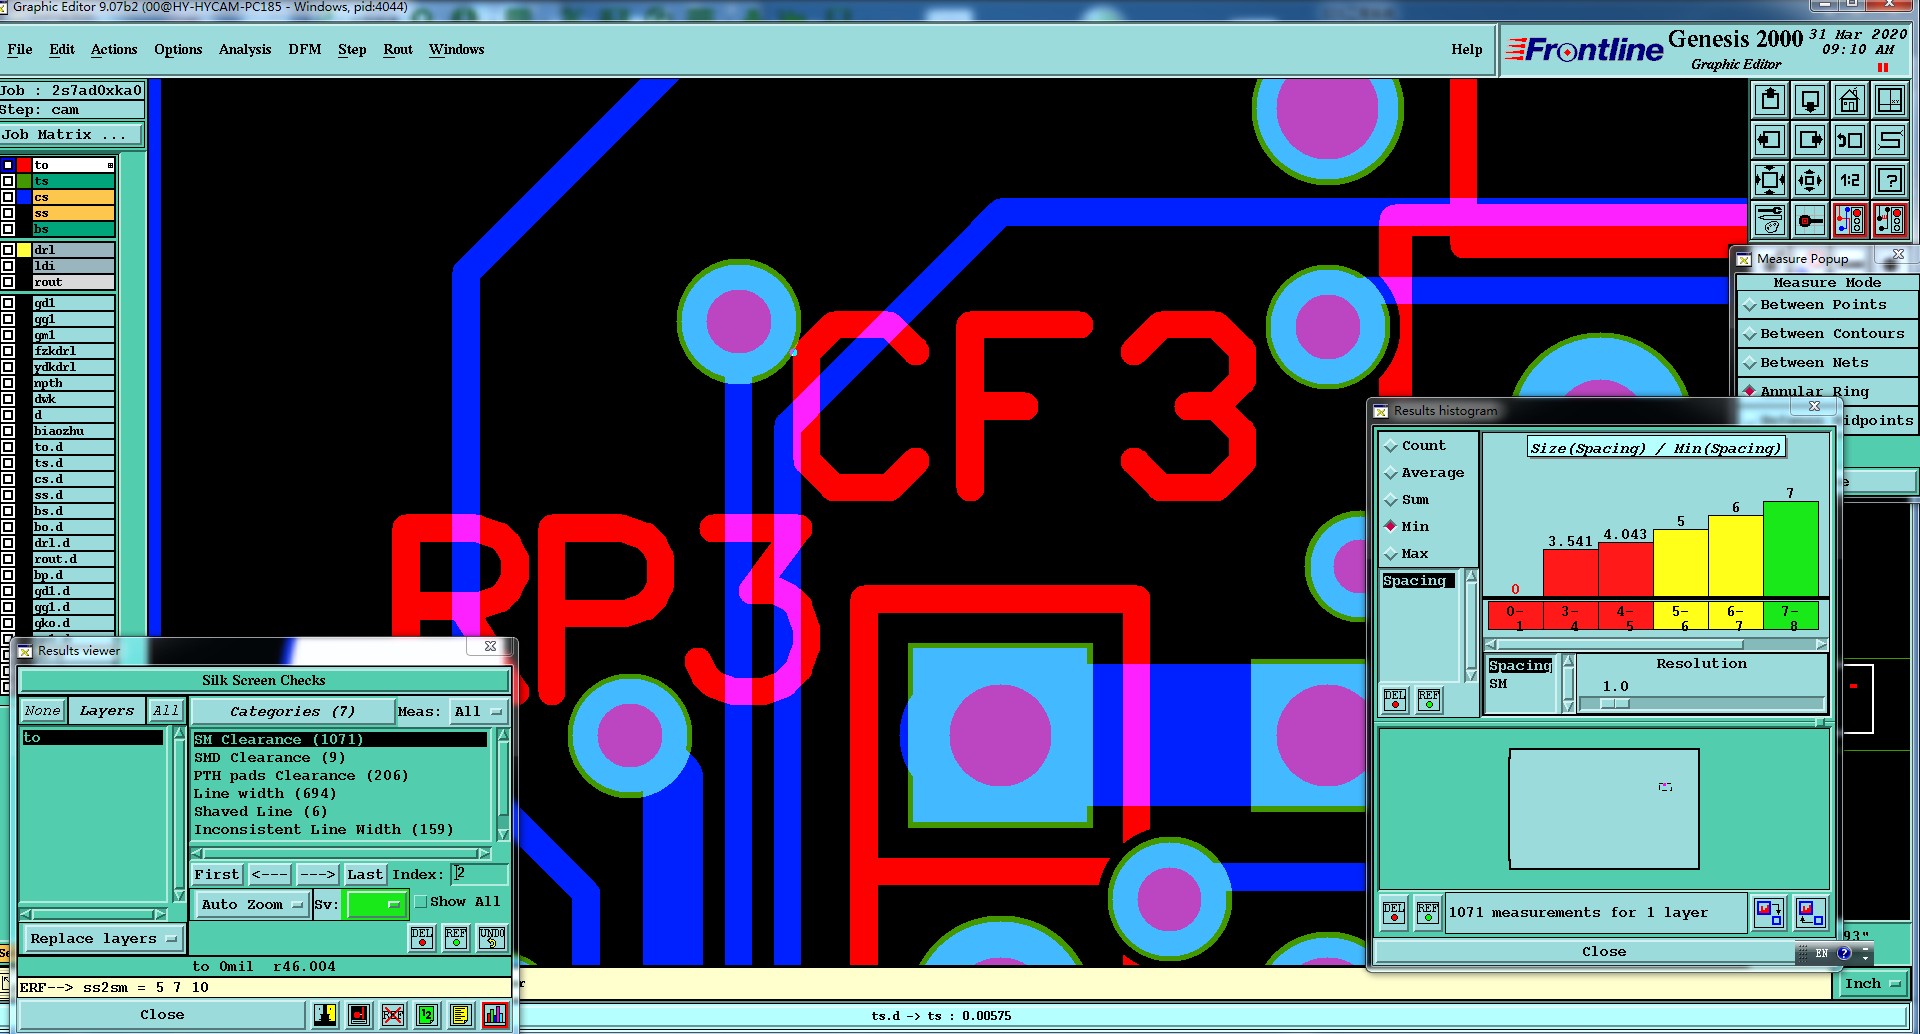Open the Meas: All dropdown
Viewport: 1920px width, 1034px height.
479,712
